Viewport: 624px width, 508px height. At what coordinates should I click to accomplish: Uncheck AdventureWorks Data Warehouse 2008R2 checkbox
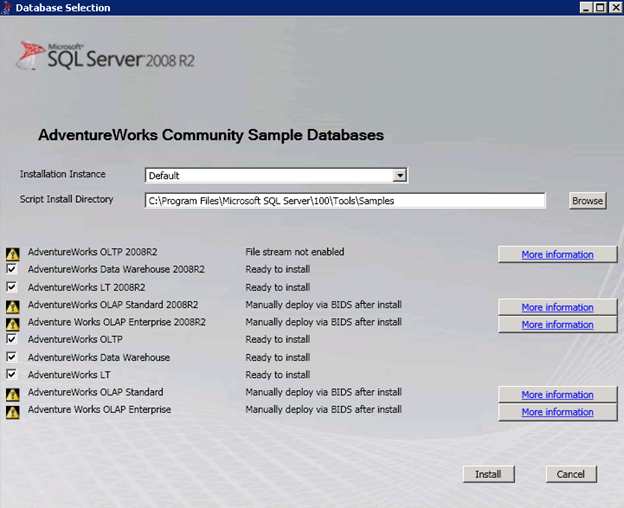[12, 269]
